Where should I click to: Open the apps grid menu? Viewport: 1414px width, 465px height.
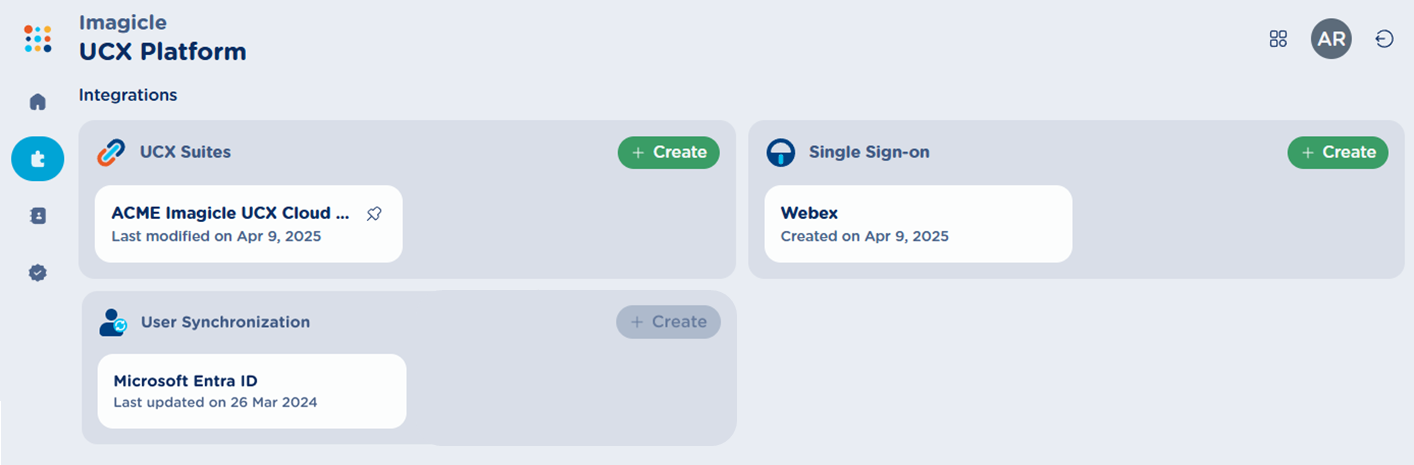click(1277, 39)
